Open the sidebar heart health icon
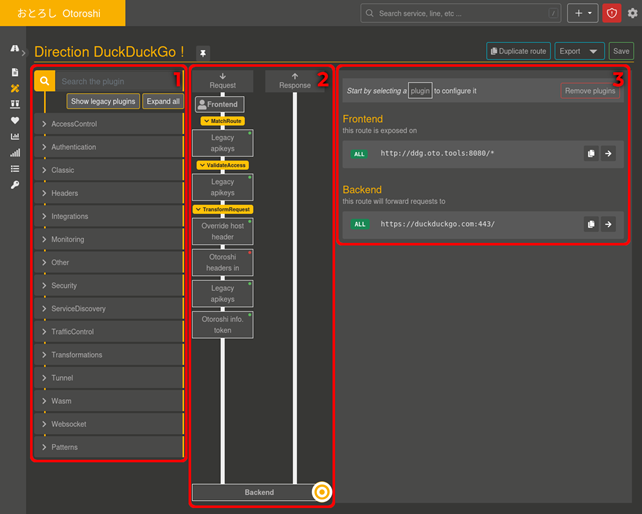The width and height of the screenshot is (642, 514). (15, 120)
